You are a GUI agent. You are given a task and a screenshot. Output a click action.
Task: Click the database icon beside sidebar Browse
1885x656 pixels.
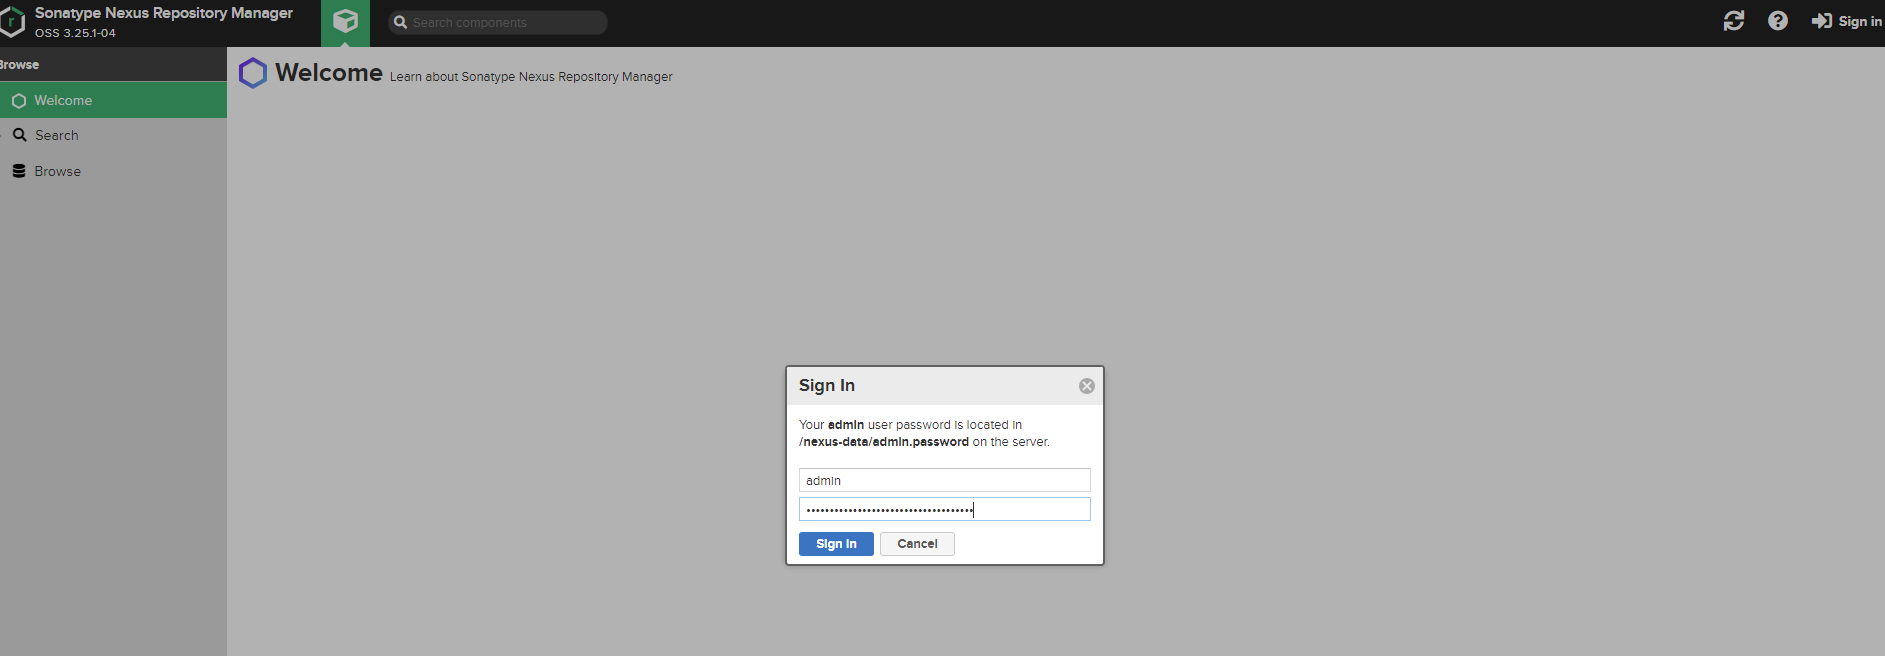19,171
